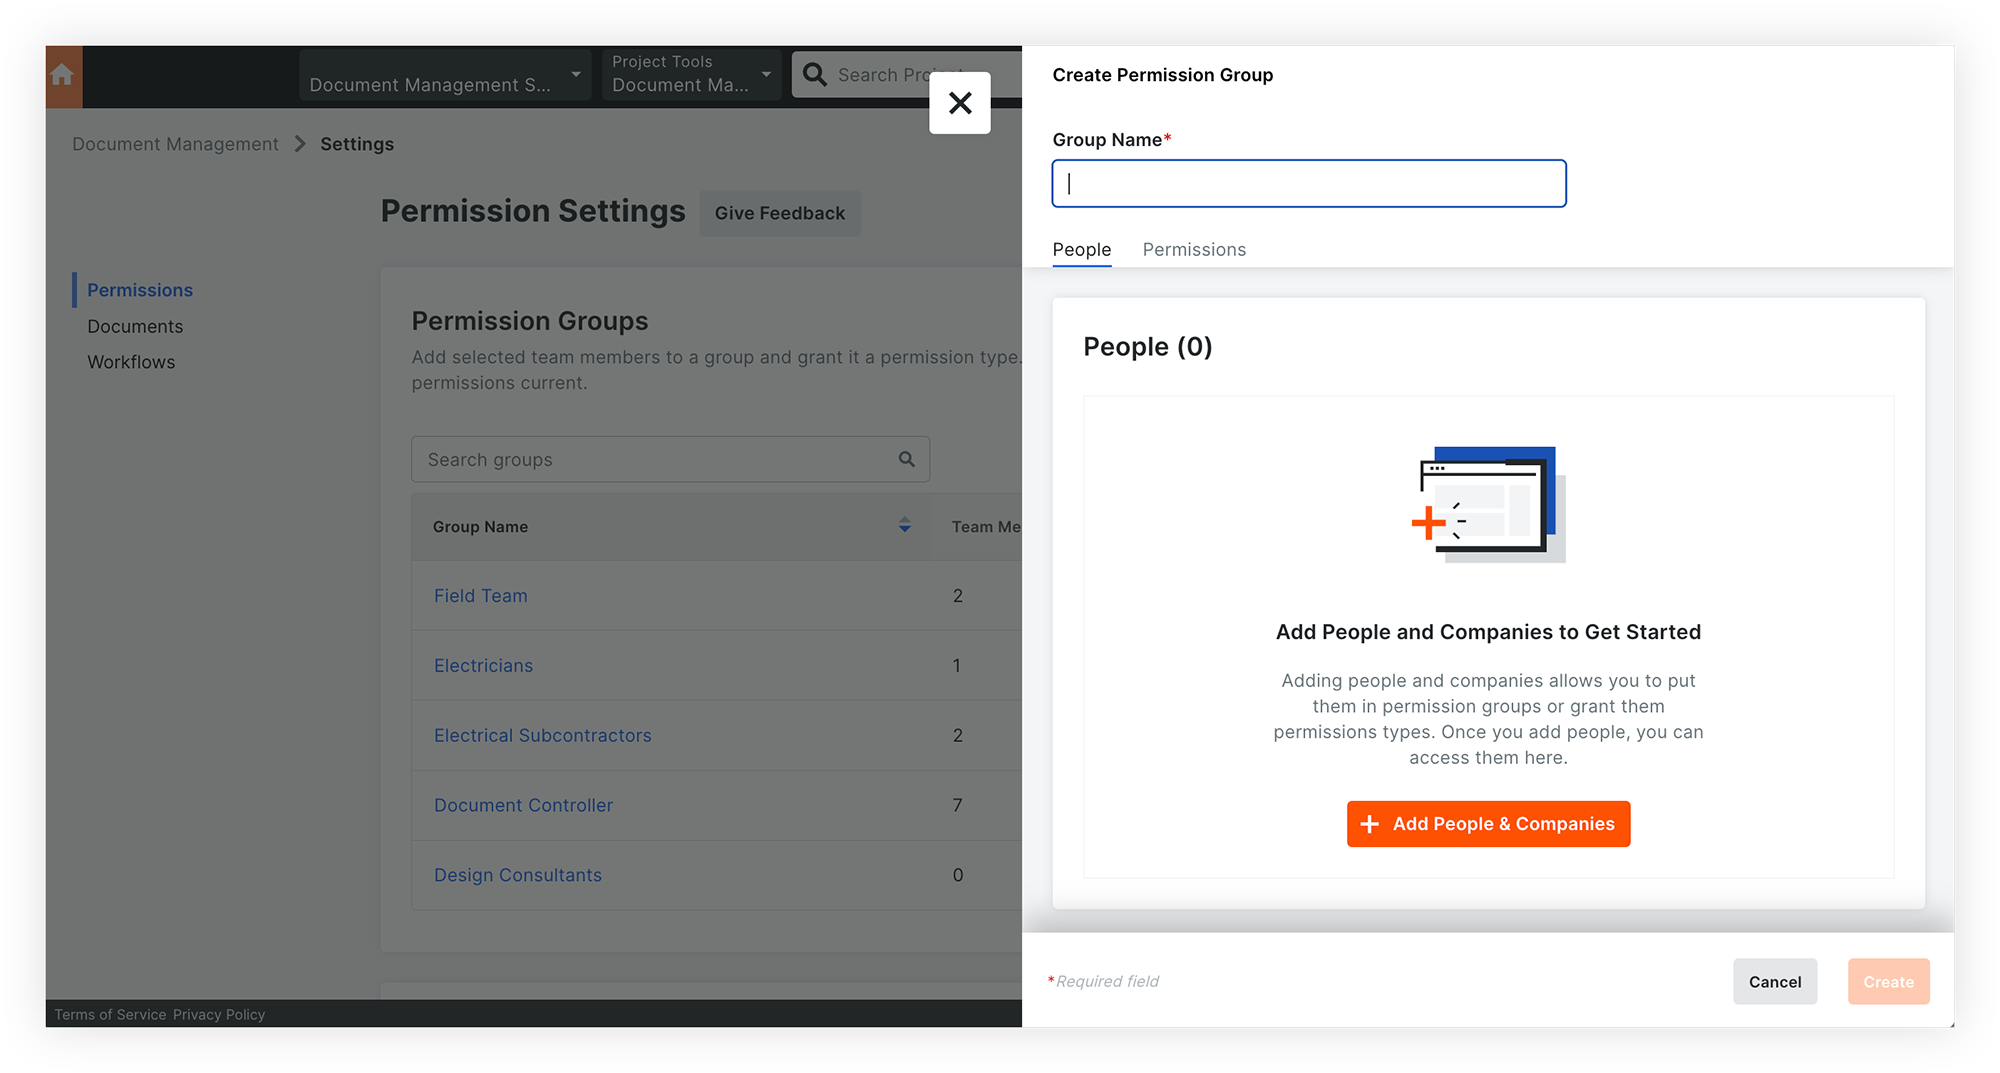
Task: Open Workflows settings in sidebar
Action: pos(131,362)
